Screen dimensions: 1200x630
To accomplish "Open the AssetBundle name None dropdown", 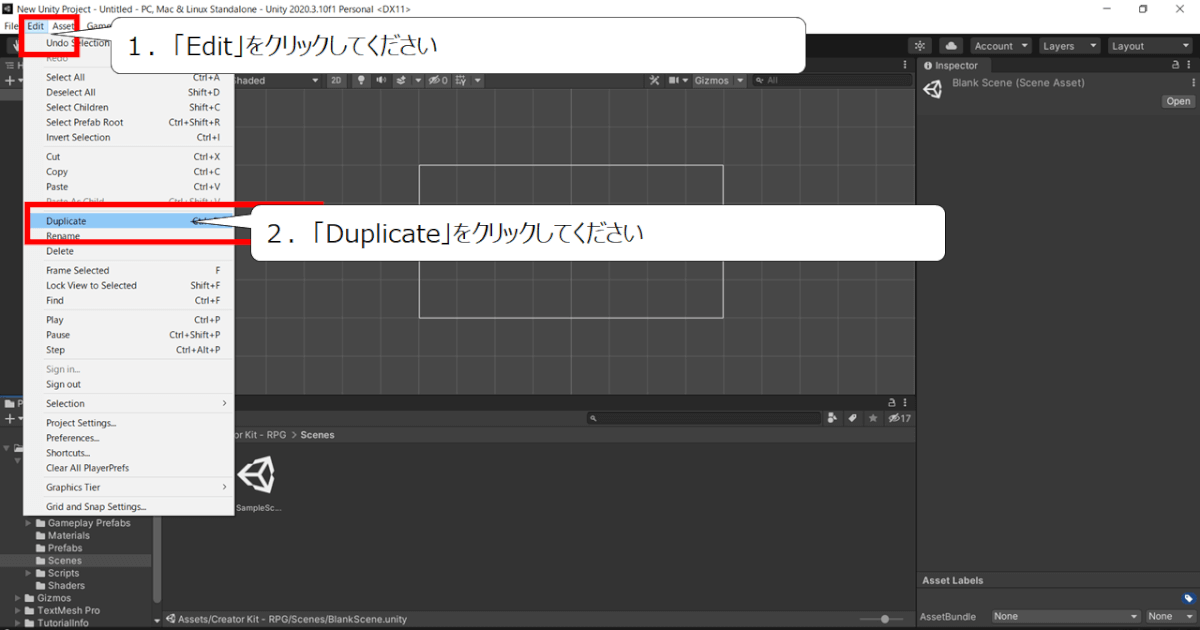I will point(1065,617).
